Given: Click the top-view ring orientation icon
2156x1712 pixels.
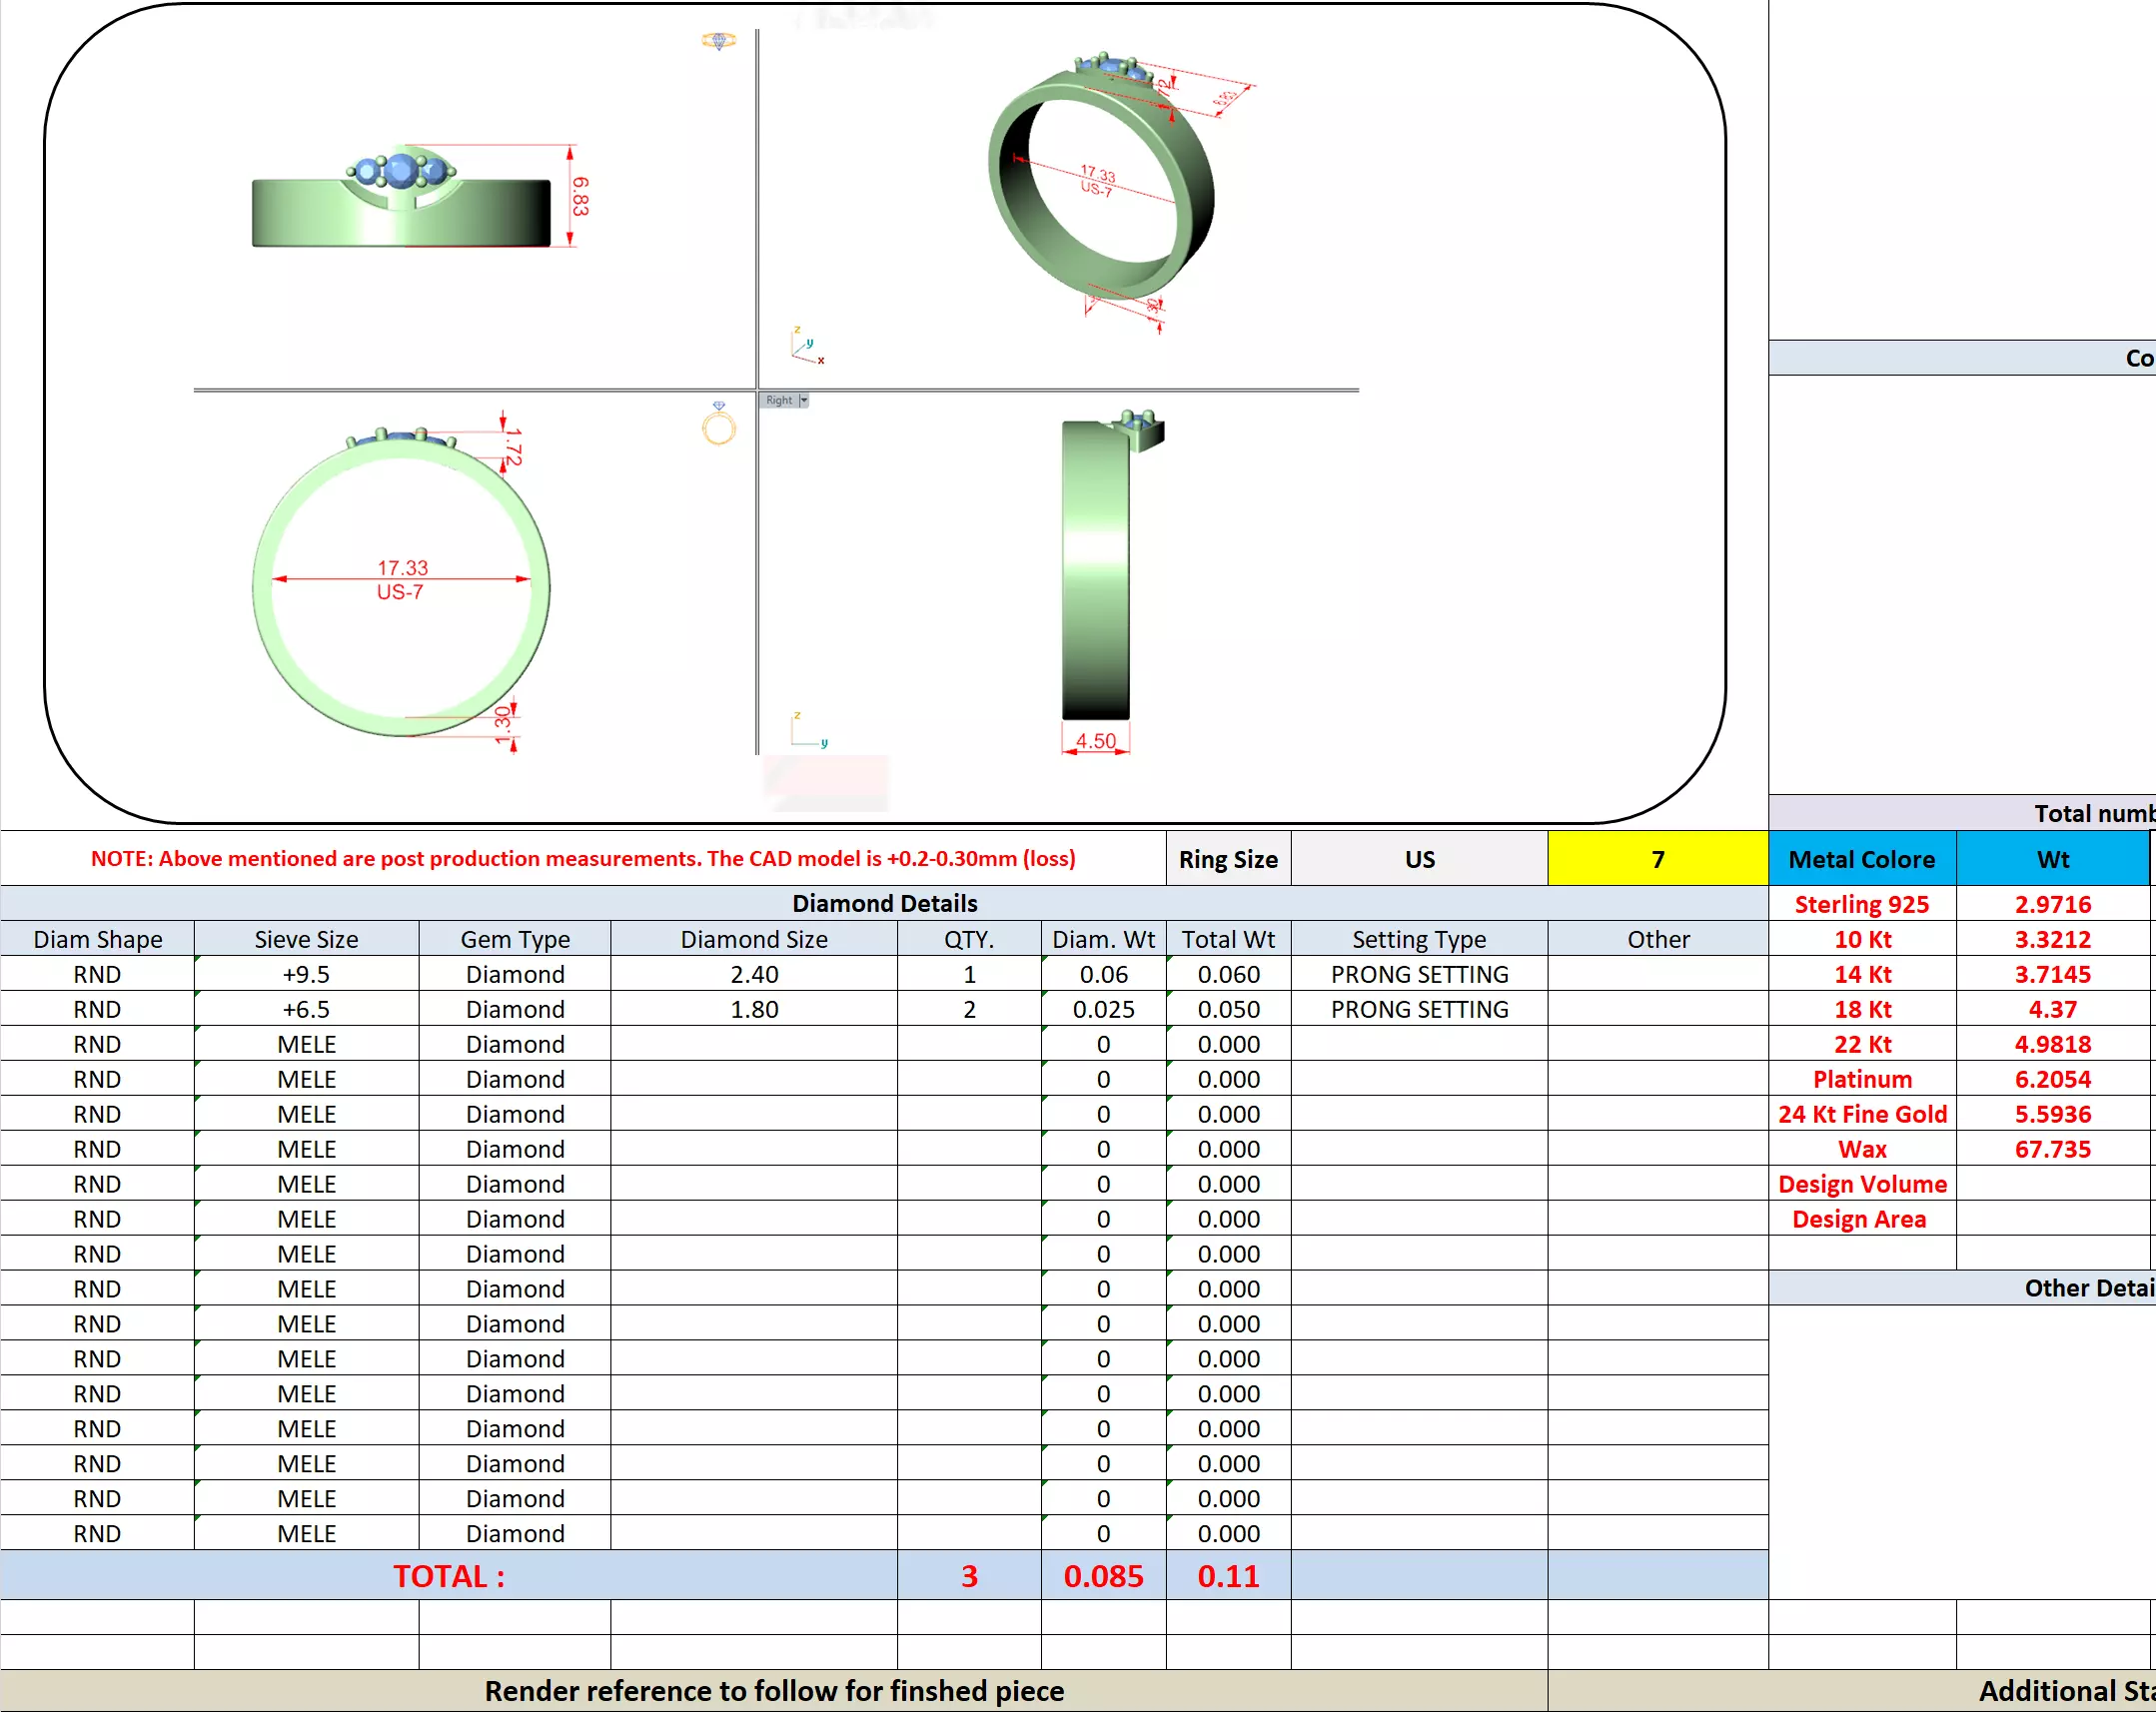Looking at the screenshot, I should pos(718,40).
